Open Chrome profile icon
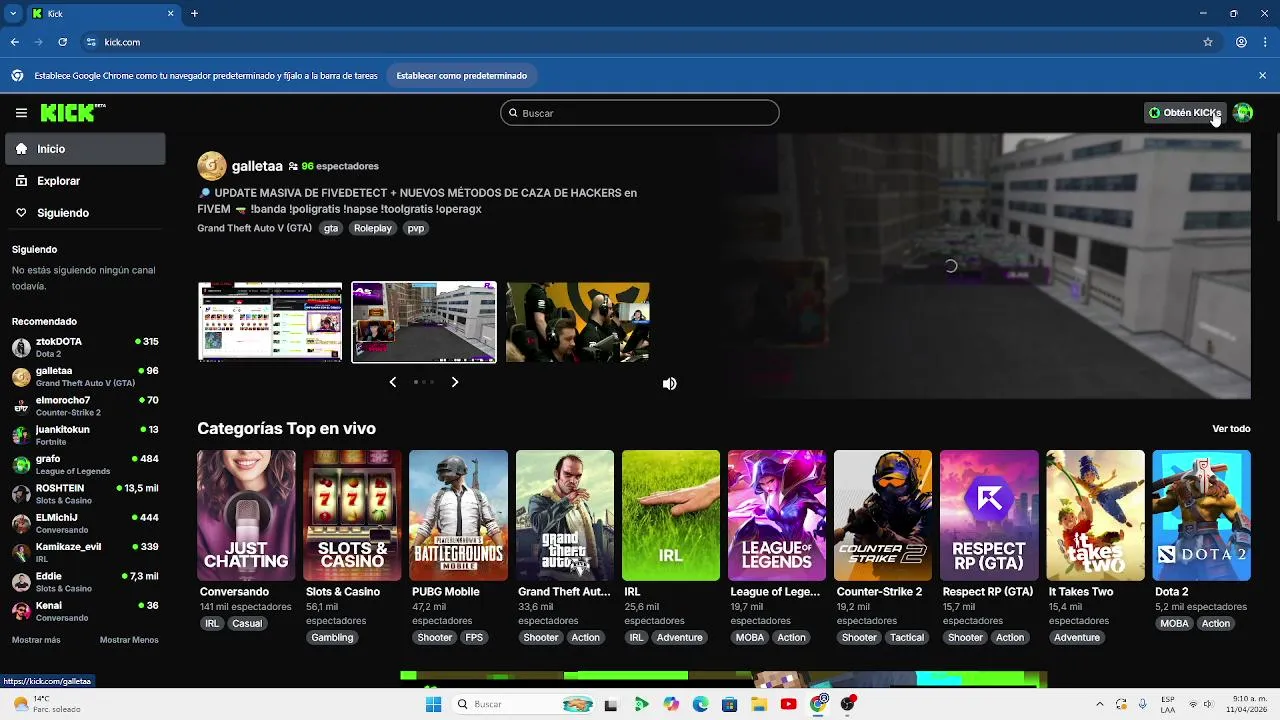Viewport: 1280px width, 720px height. pos(1241,42)
